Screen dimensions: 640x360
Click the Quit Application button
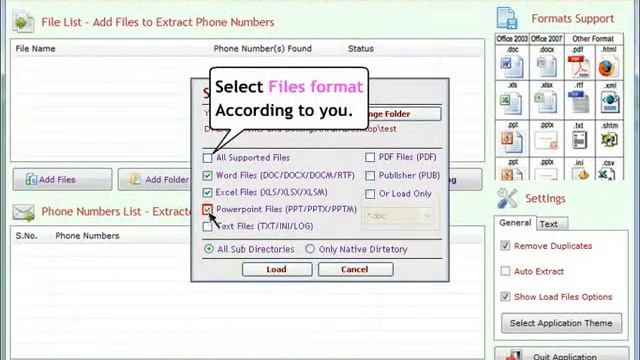[562, 354]
